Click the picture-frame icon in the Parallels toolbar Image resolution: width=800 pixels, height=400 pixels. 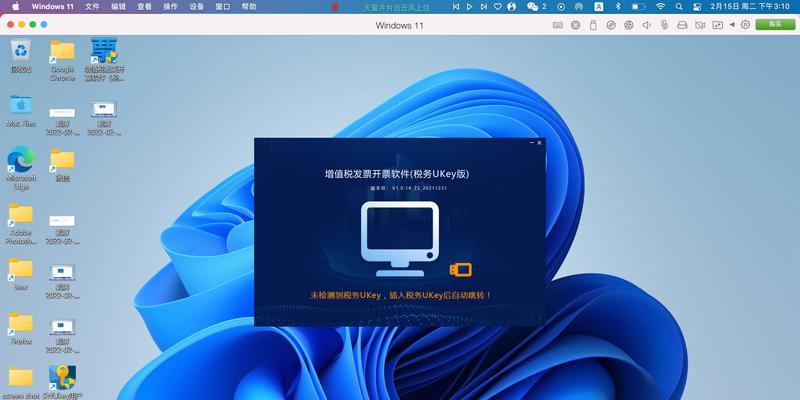pos(718,25)
